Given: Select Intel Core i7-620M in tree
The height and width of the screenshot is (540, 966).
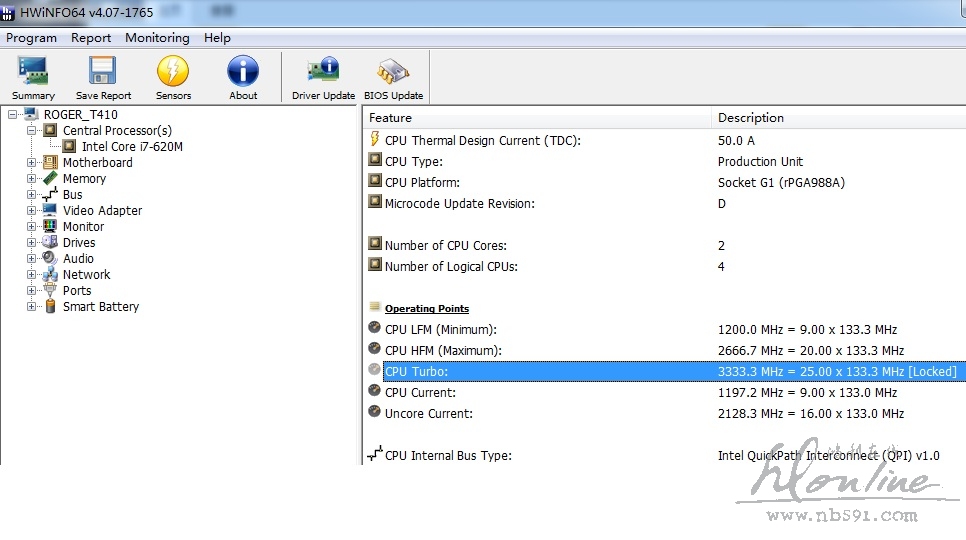Looking at the screenshot, I should coord(132,147).
